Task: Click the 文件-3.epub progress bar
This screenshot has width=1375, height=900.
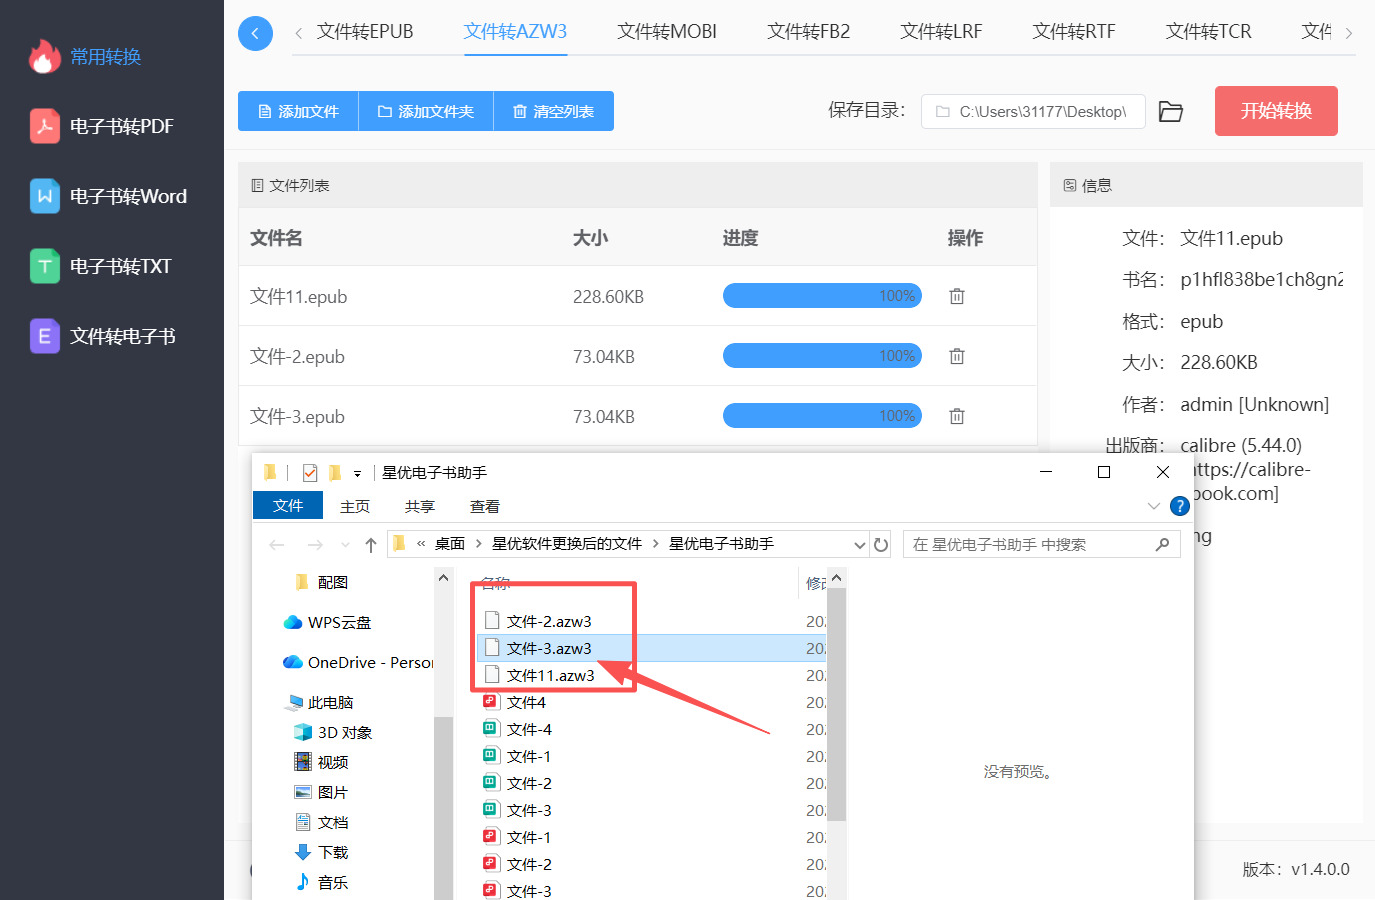Action: pyautogui.click(x=822, y=416)
